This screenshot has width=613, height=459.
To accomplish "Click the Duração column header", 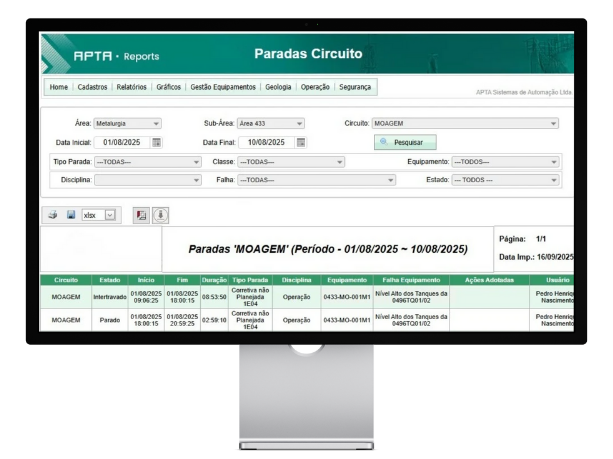I will [214, 280].
